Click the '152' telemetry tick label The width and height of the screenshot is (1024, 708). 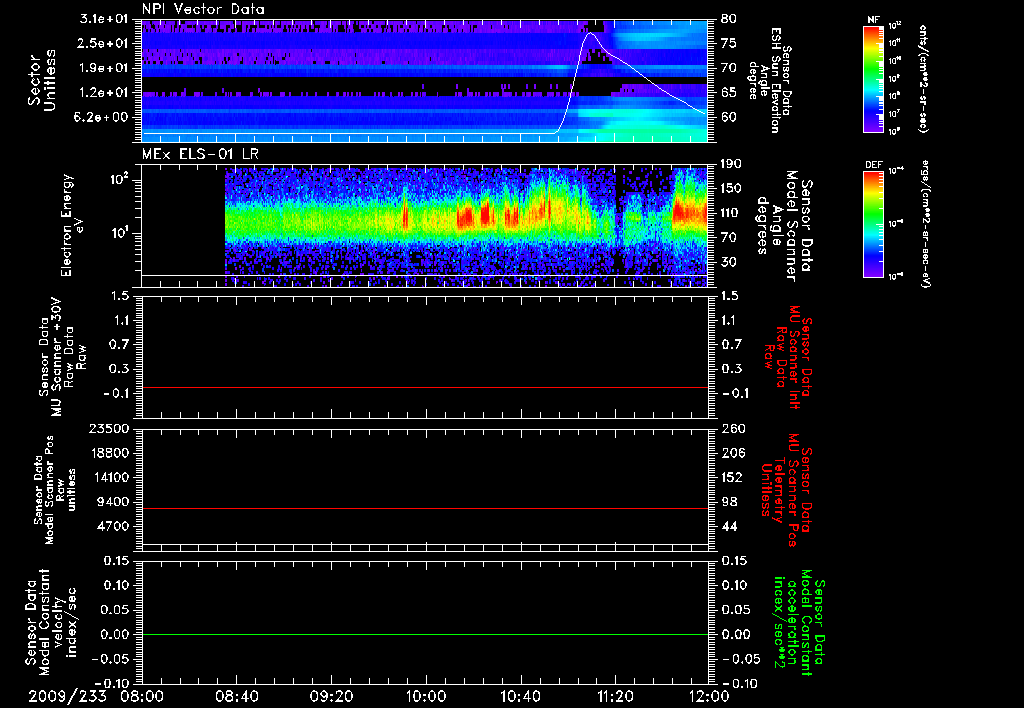point(732,477)
